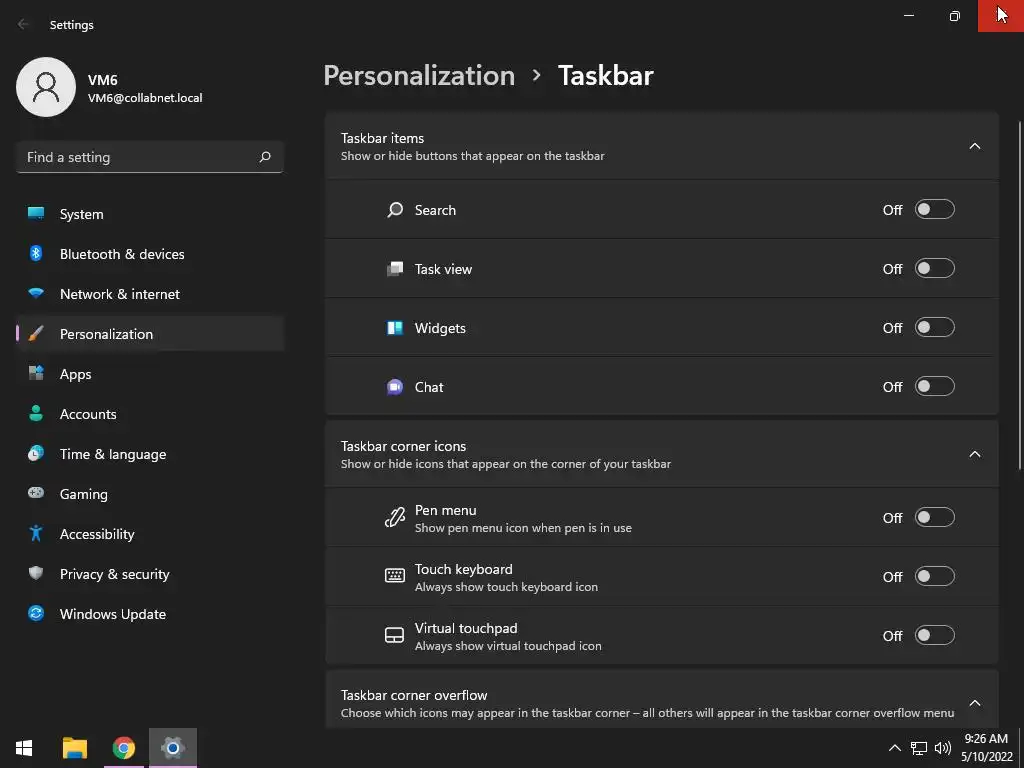The height and width of the screenshot is (768, 1024).
Task: Enable the Widgets taskbar button toggle
Action: coord(935,328)
